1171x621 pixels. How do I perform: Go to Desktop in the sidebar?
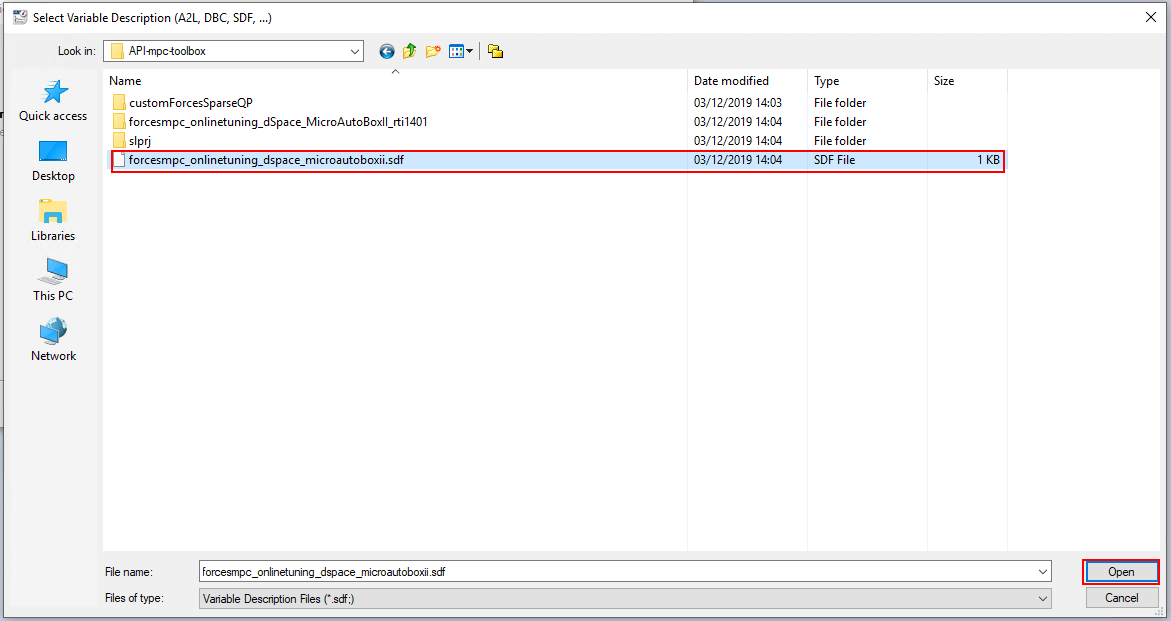(53, 161)
